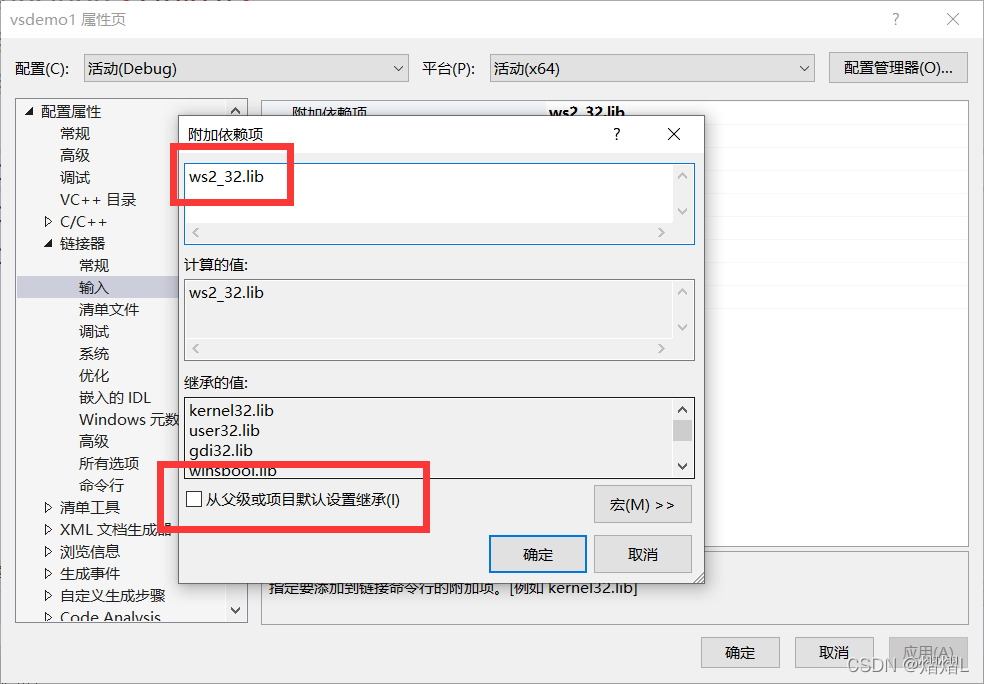
Task: Collapse the 配置属性 tree node
Action: (29, 111)
